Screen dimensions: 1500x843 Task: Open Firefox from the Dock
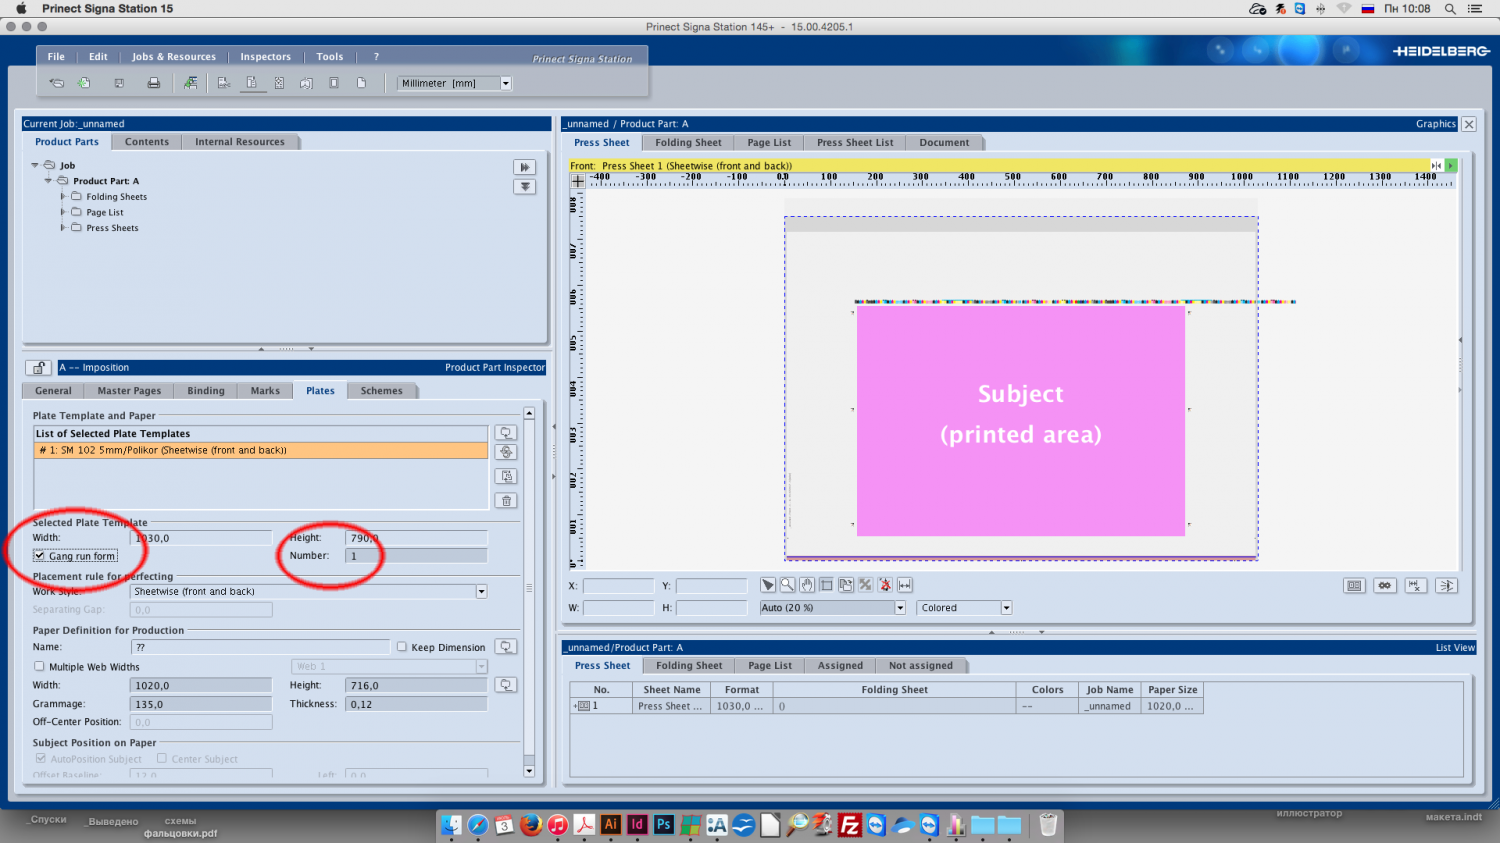click(531, 825)
